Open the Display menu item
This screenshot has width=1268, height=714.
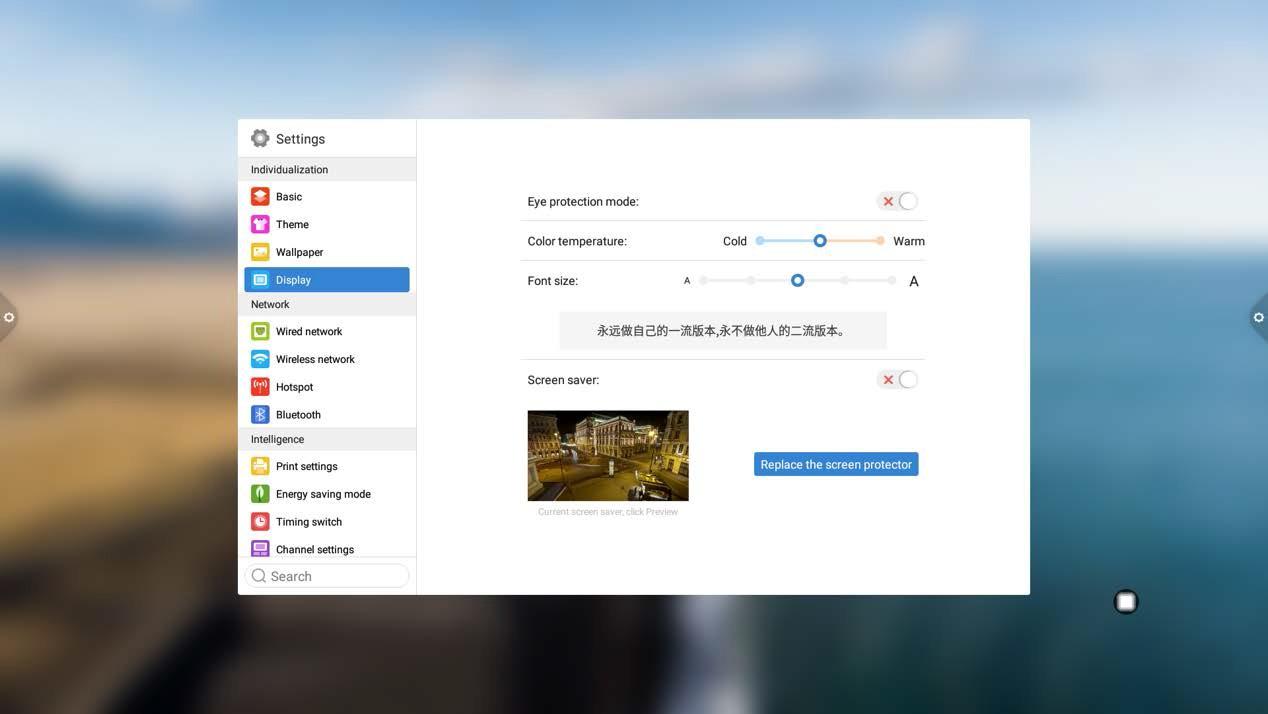pos(326,280)
